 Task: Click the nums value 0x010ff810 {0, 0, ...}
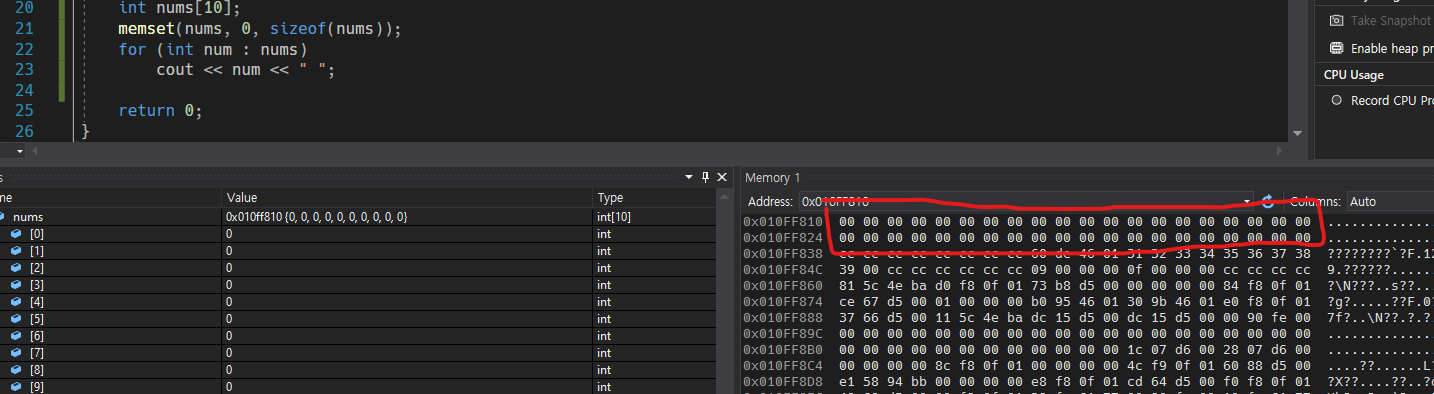point(317,216)
